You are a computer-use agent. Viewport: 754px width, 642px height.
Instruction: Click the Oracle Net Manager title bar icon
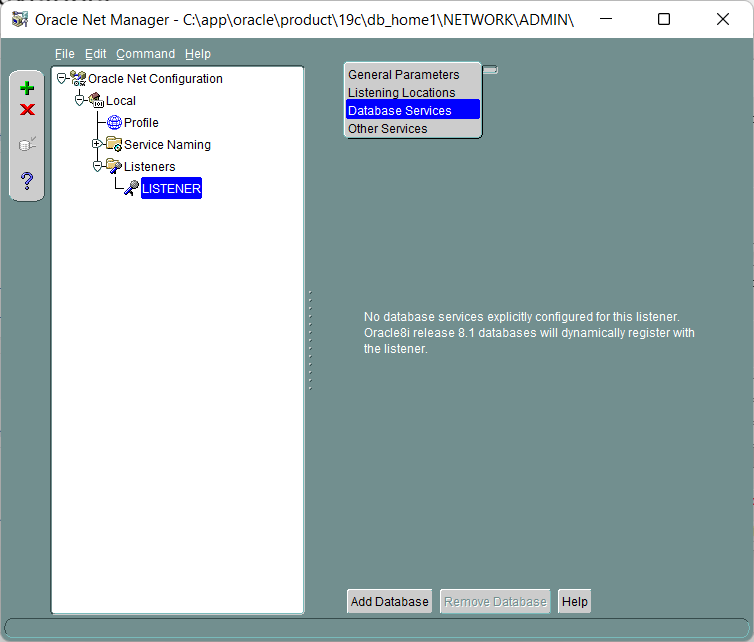[x=20, y=19]
